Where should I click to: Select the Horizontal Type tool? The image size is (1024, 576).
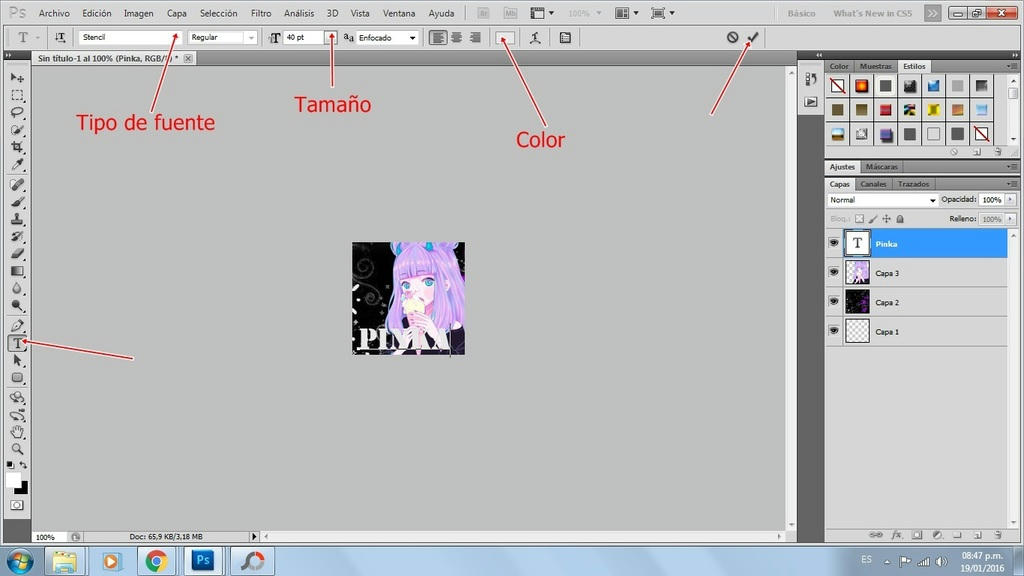(x=17, y=343)
